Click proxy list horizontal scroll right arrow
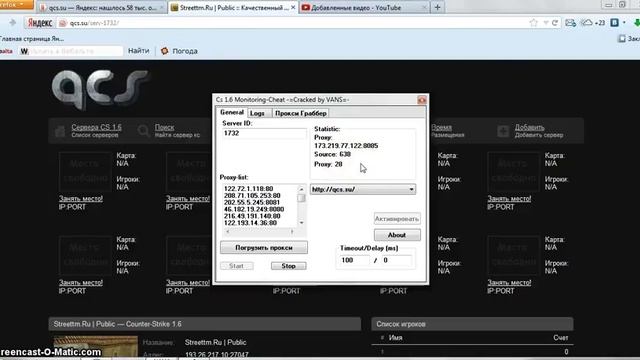The height and width of the screenshot is (360, 640). pyautogui.click(x=292, y=232)
